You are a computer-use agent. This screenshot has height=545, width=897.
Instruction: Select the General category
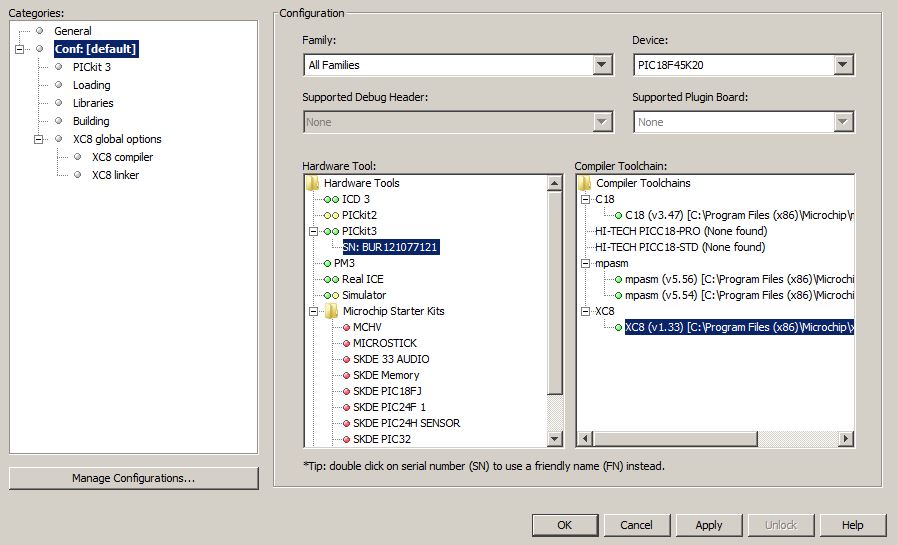(73, 31)
